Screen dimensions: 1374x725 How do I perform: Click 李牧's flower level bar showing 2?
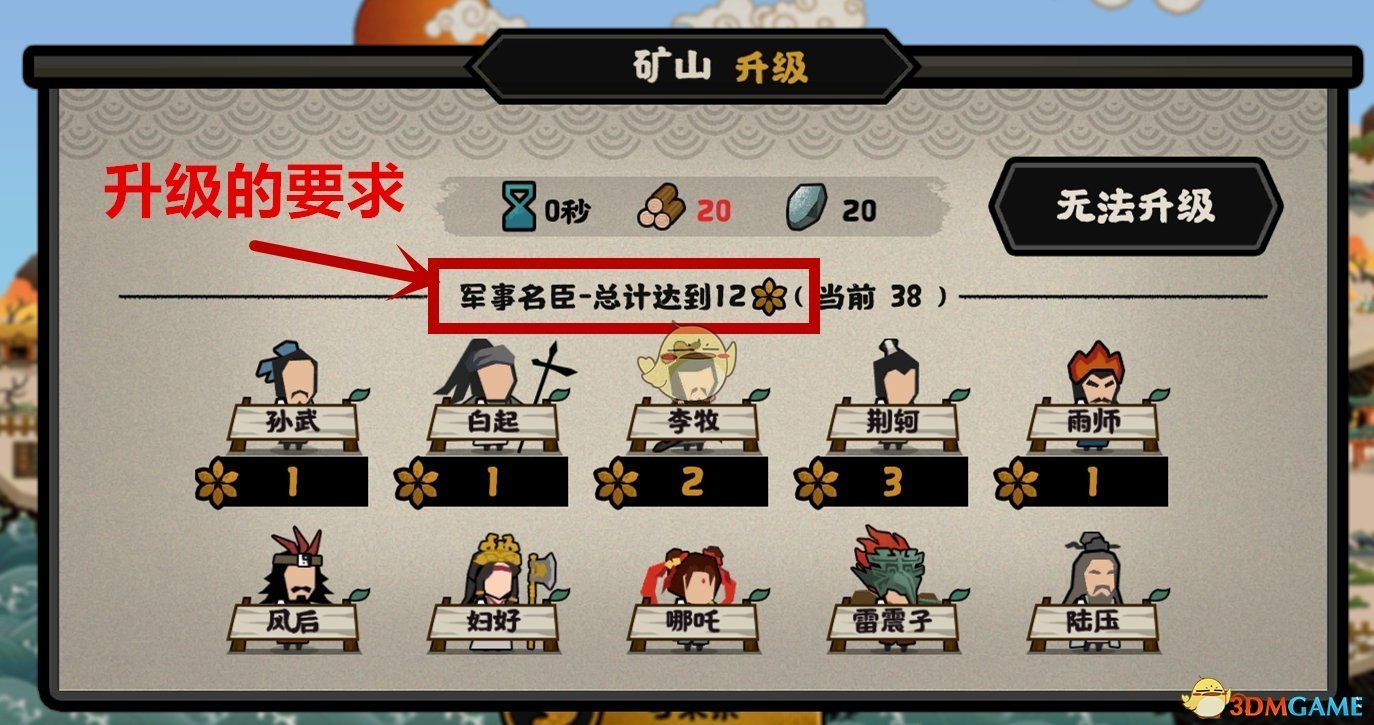681,482
